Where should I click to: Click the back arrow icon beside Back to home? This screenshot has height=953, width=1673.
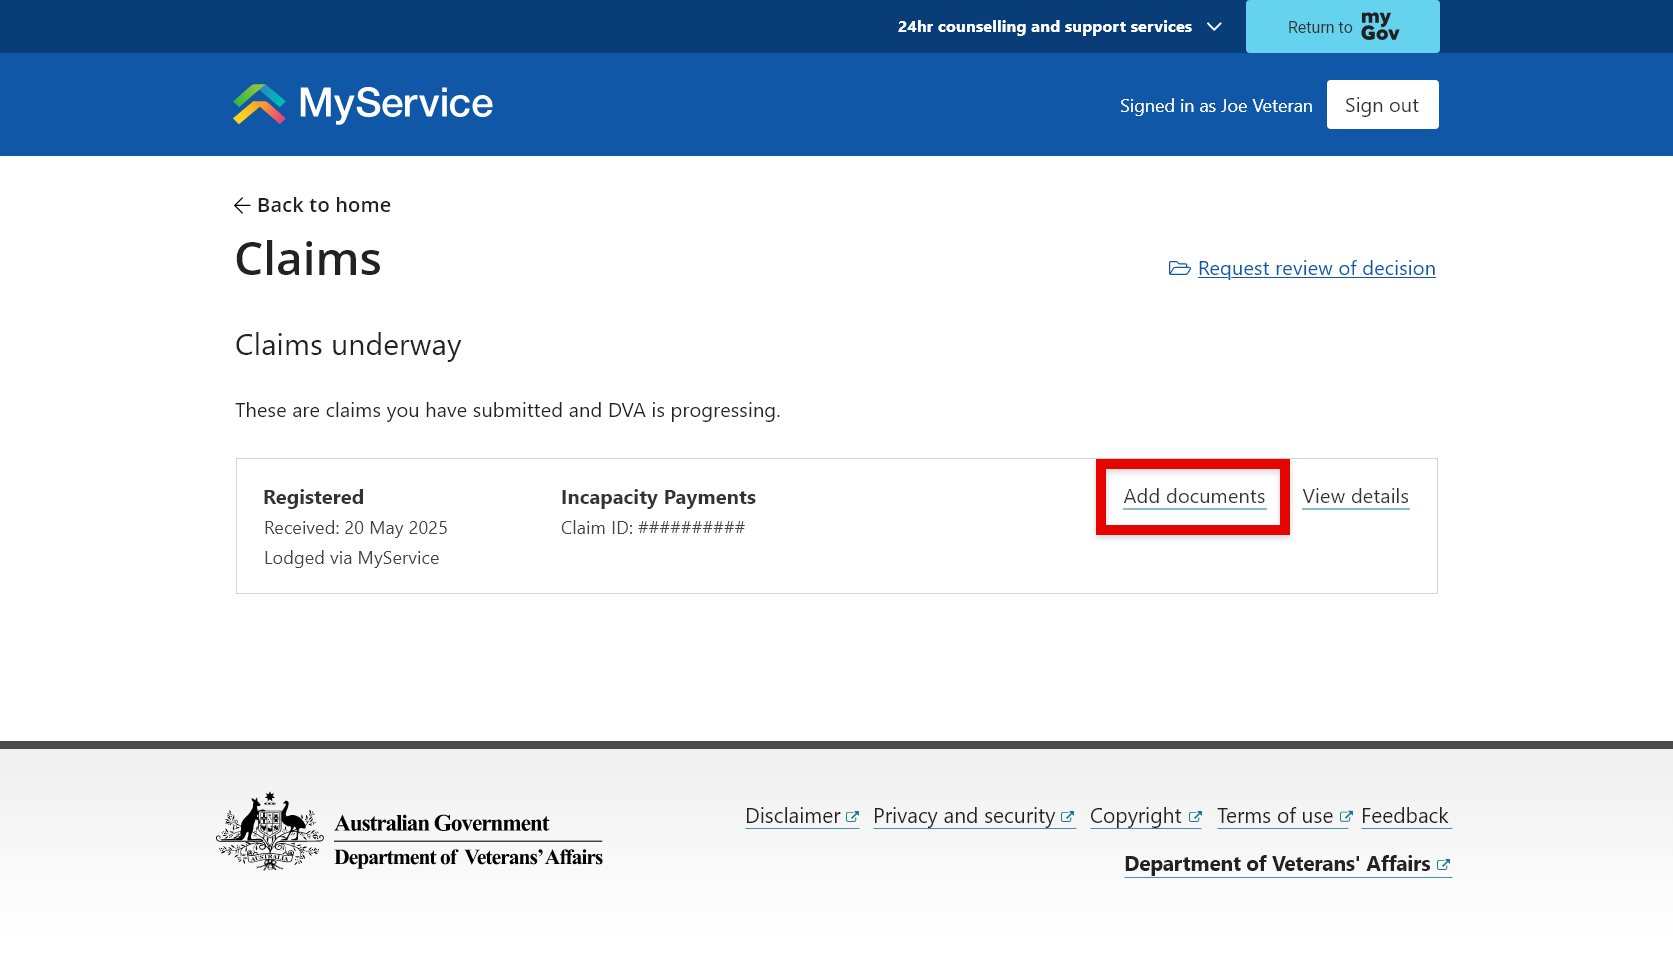tap(241, 205)
